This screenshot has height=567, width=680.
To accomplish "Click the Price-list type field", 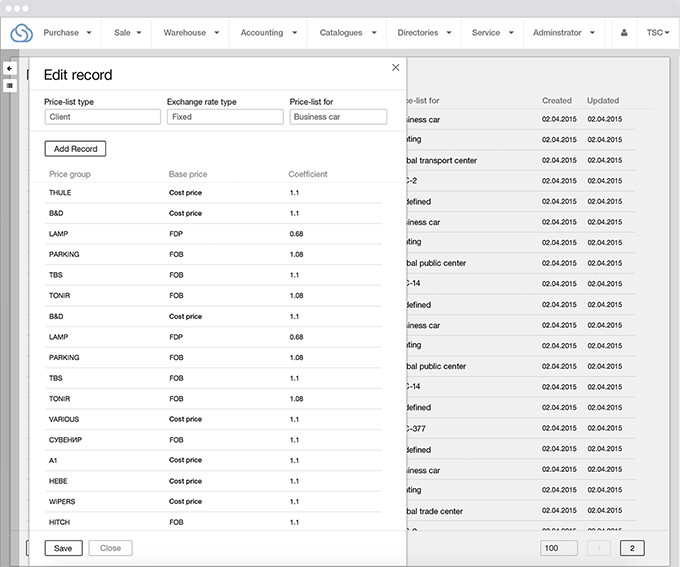I will point(102,117).
